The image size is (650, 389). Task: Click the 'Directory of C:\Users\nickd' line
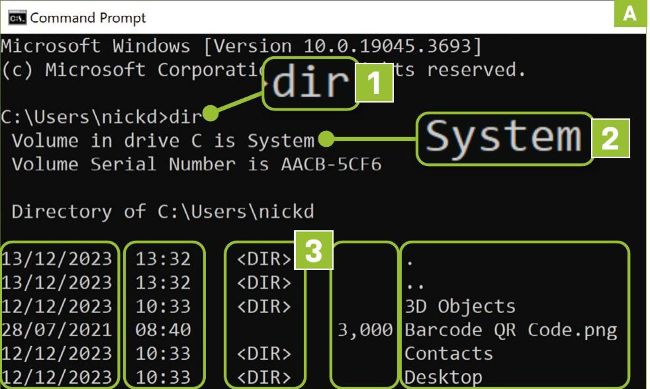pyautogui.click(x=163, y=212)
